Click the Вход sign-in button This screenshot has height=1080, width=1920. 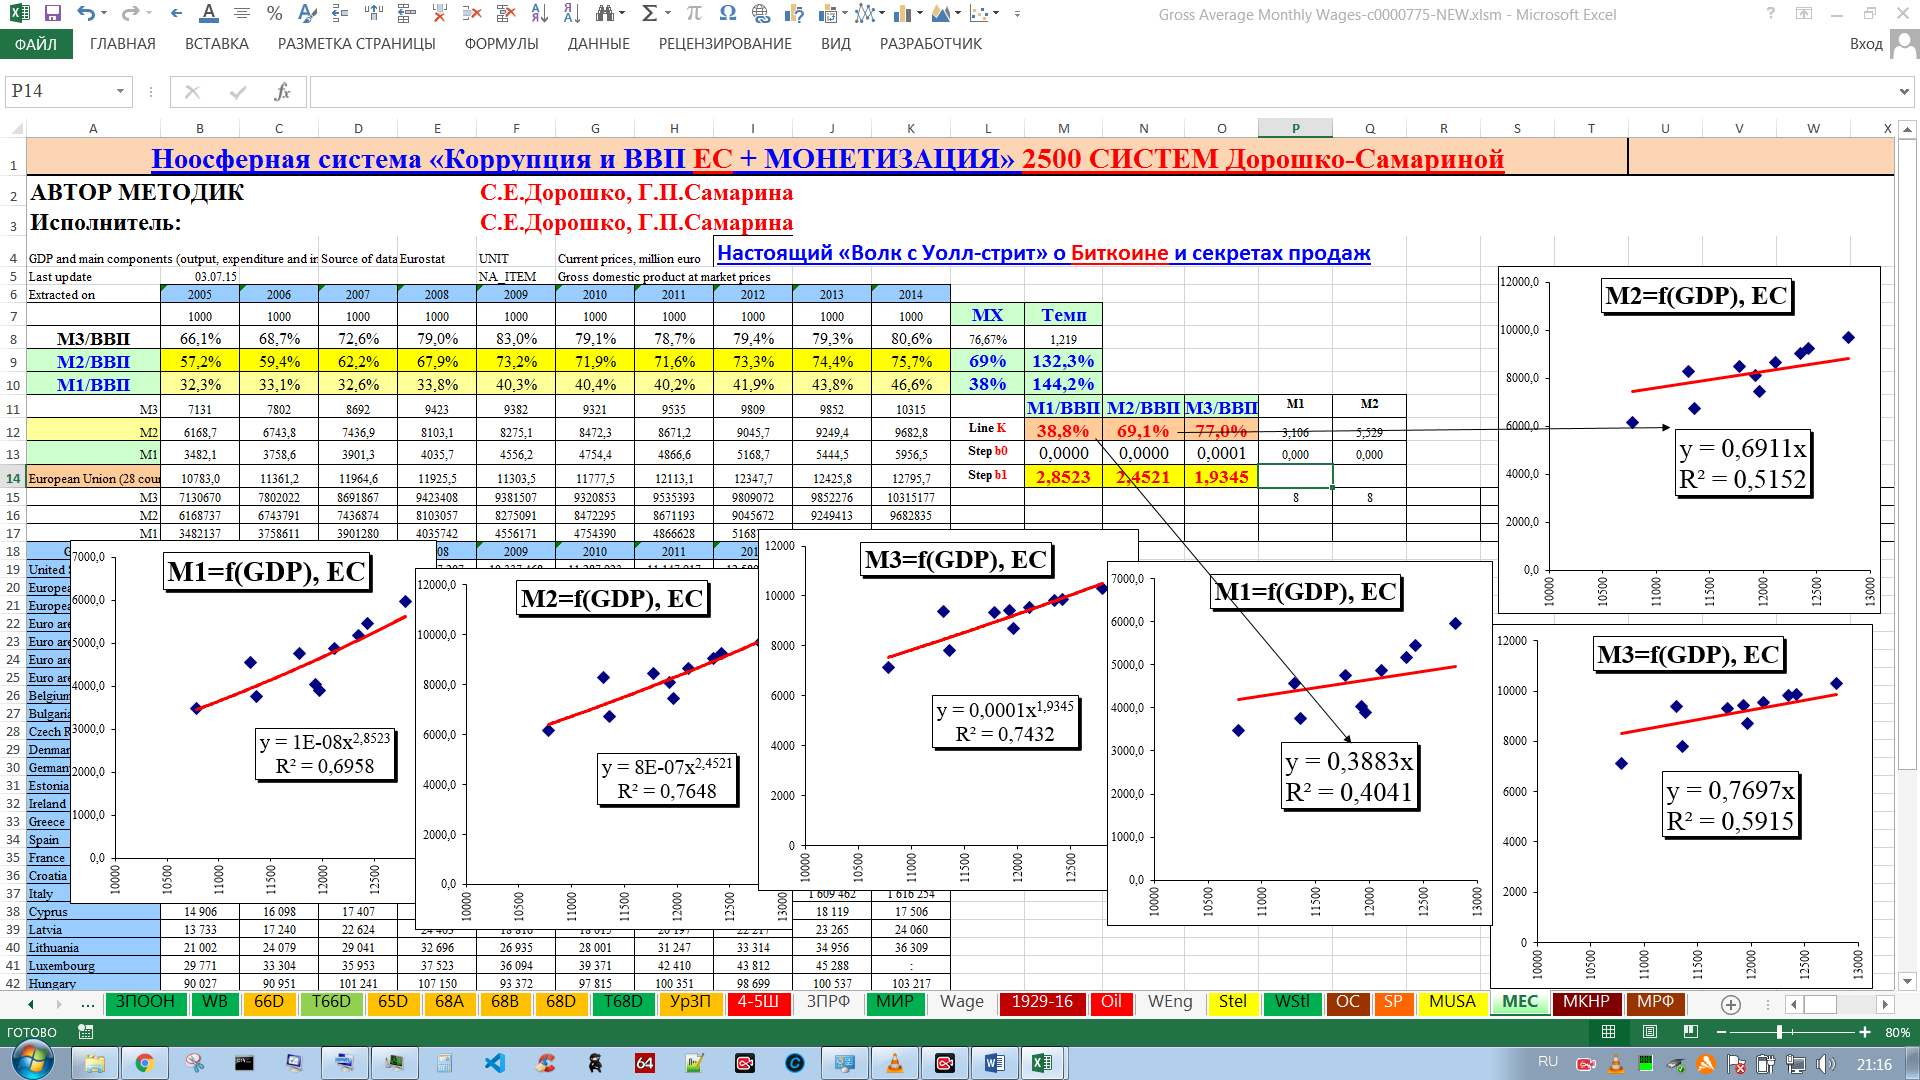point(1866,44)
